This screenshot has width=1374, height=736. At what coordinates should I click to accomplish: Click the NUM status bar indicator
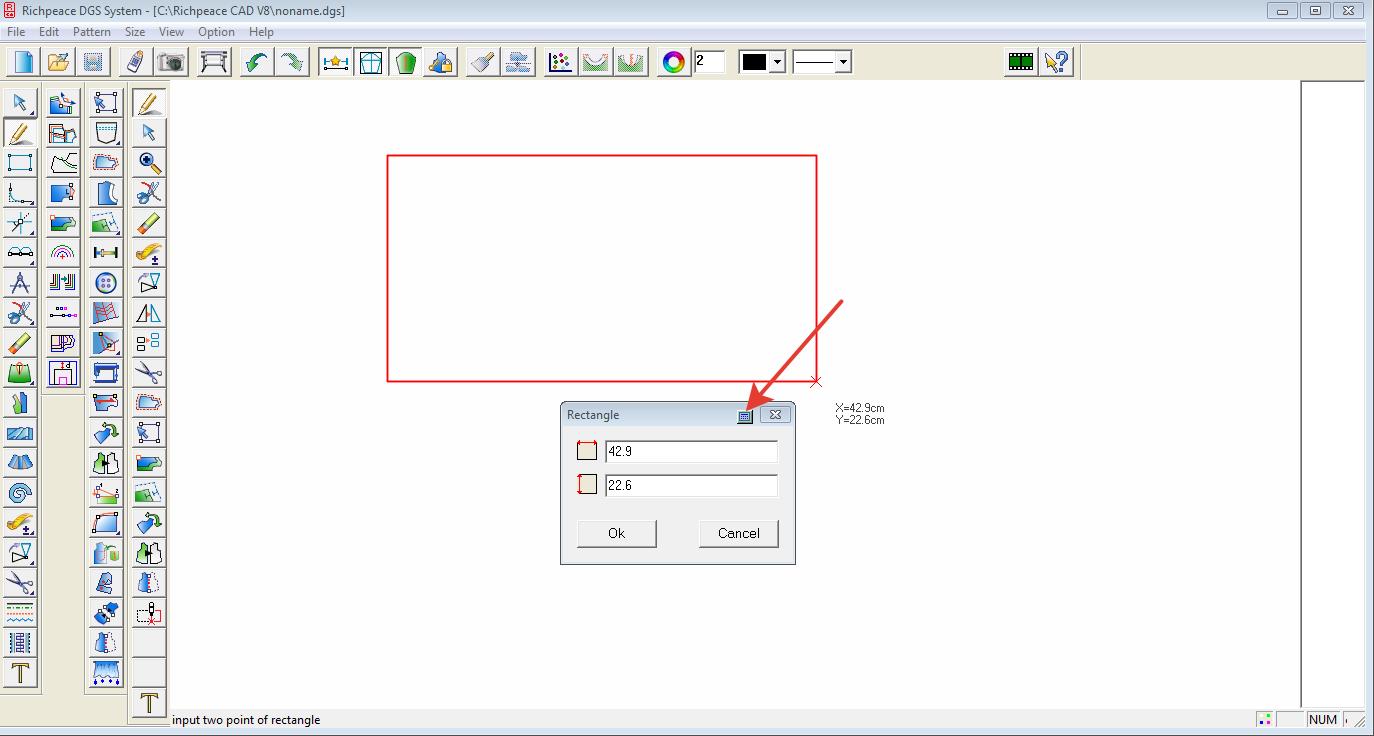click(1322, 720)
